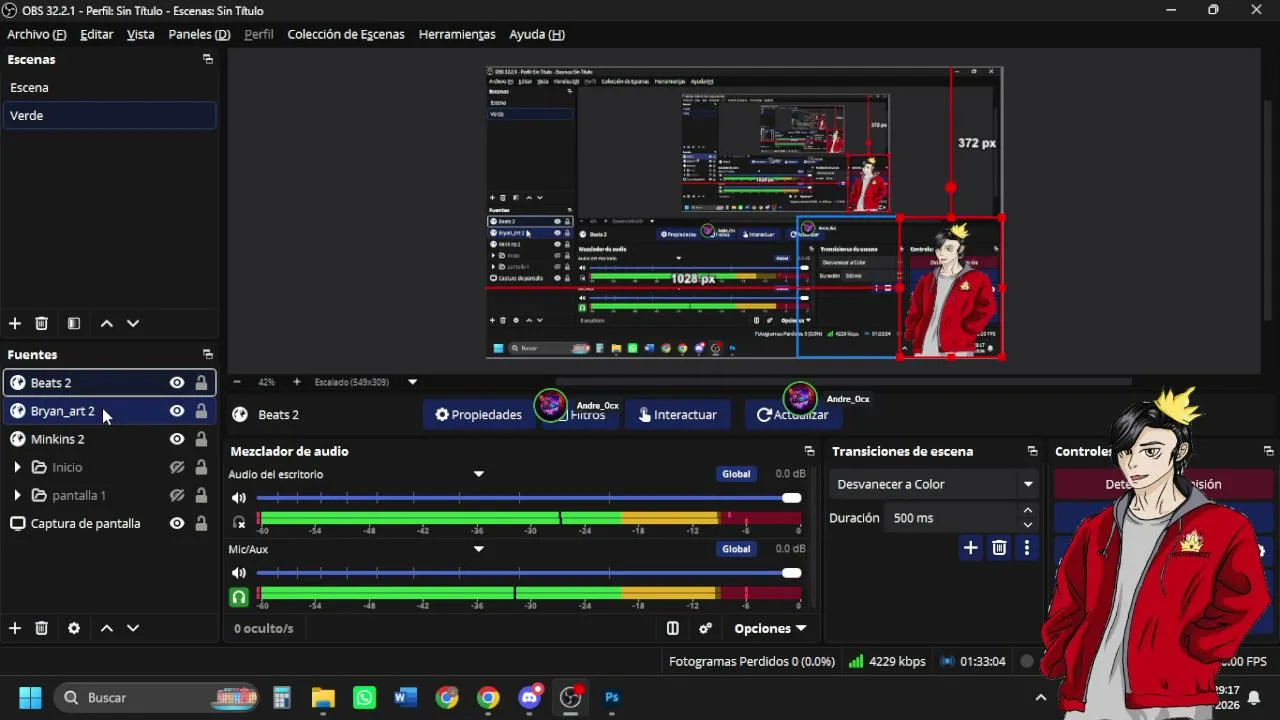Undock the Escenas panel
This screenshot has width=1280, height=720.
pos(208,59)
